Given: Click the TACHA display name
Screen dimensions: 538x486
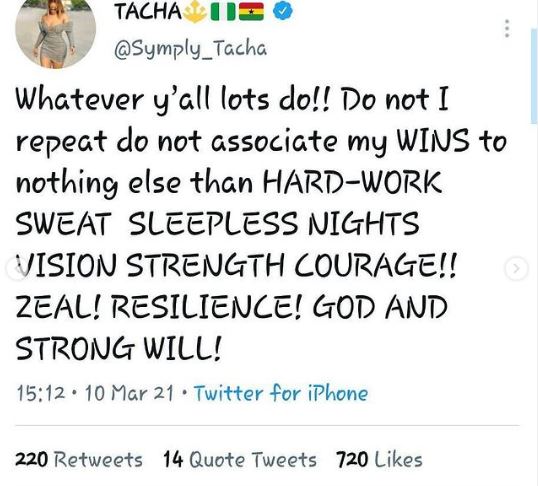Looking at the screenshot, I should tap(148, 11).
